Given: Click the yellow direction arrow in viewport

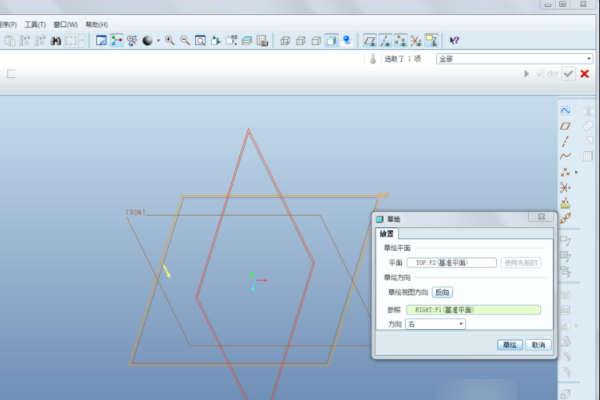Looking at the screenshot, I should pyautogui.click(x=167, y=271).
